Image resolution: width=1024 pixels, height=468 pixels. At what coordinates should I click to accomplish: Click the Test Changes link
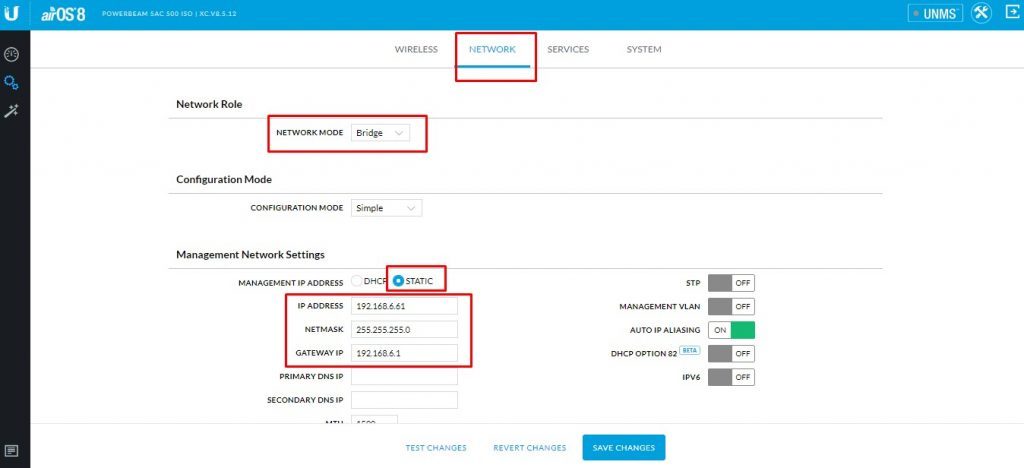(436, 448)
